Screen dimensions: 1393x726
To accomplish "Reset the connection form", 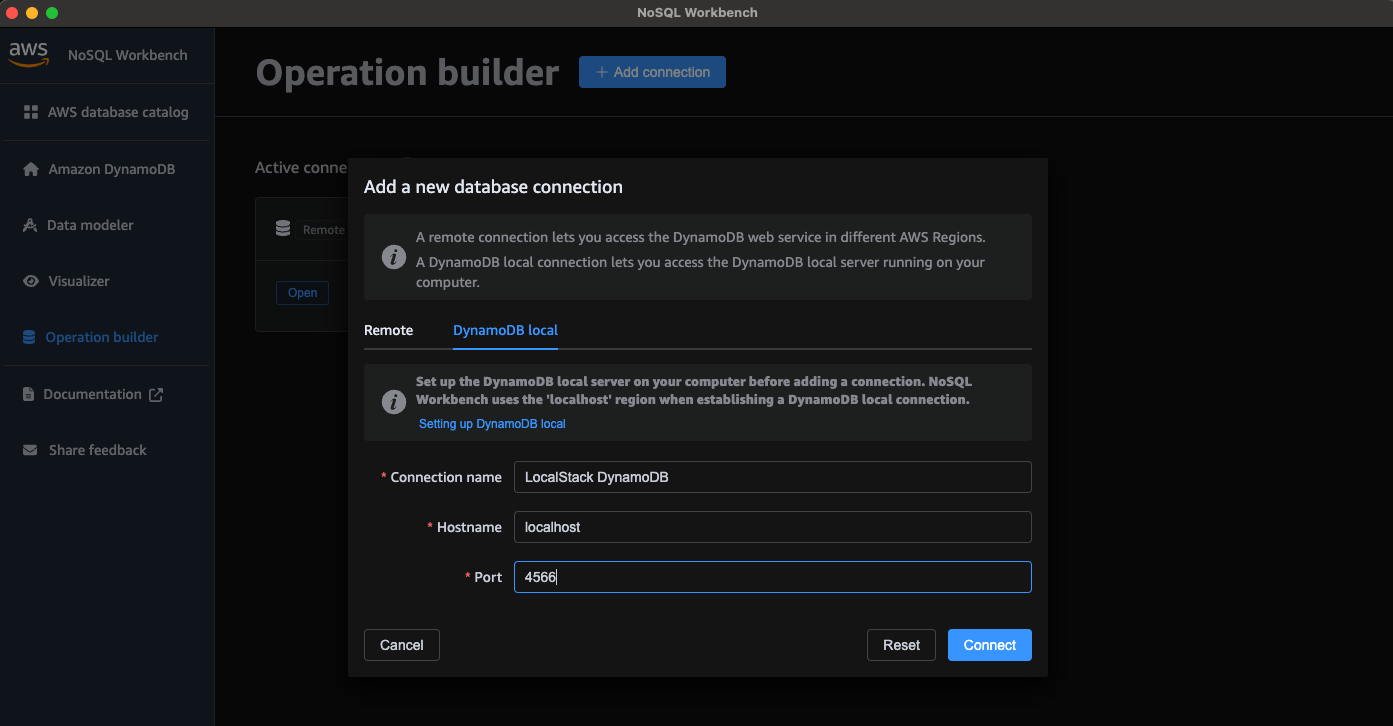I will coord(901,645).
